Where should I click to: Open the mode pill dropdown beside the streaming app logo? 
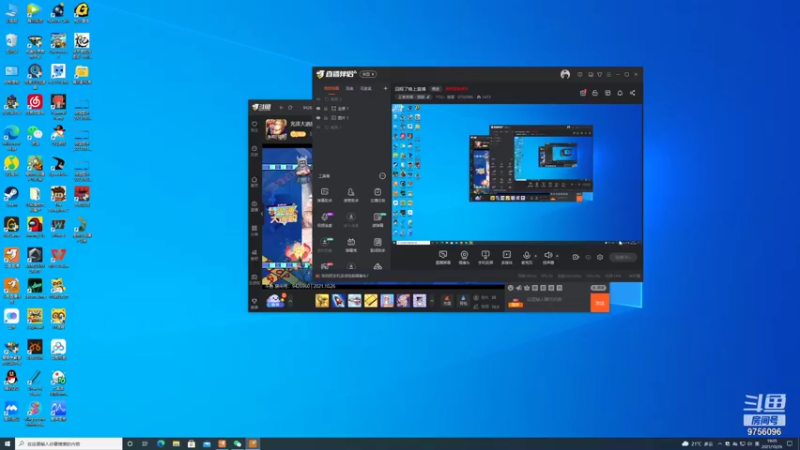click(x=368, y=74)
